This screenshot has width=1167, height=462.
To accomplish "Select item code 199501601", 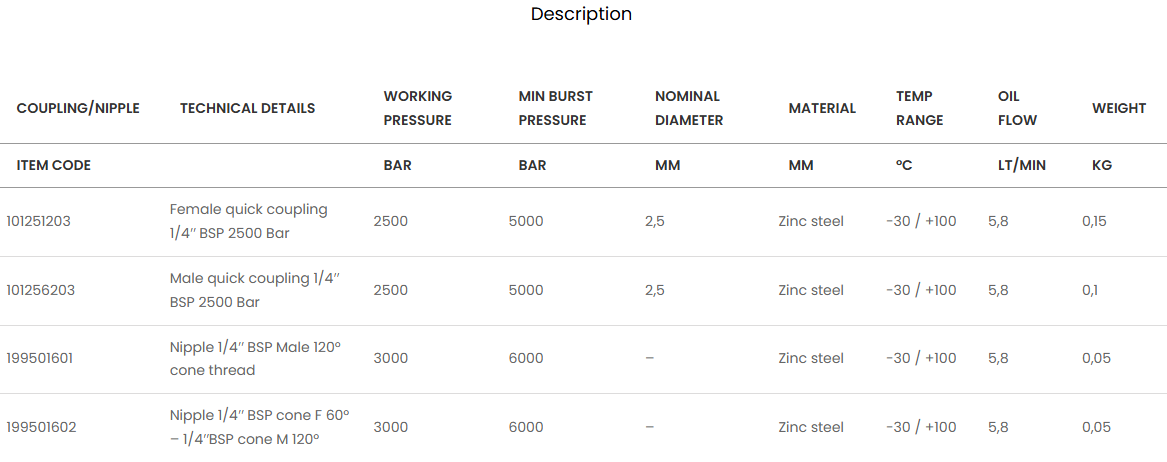I will 40,358.
